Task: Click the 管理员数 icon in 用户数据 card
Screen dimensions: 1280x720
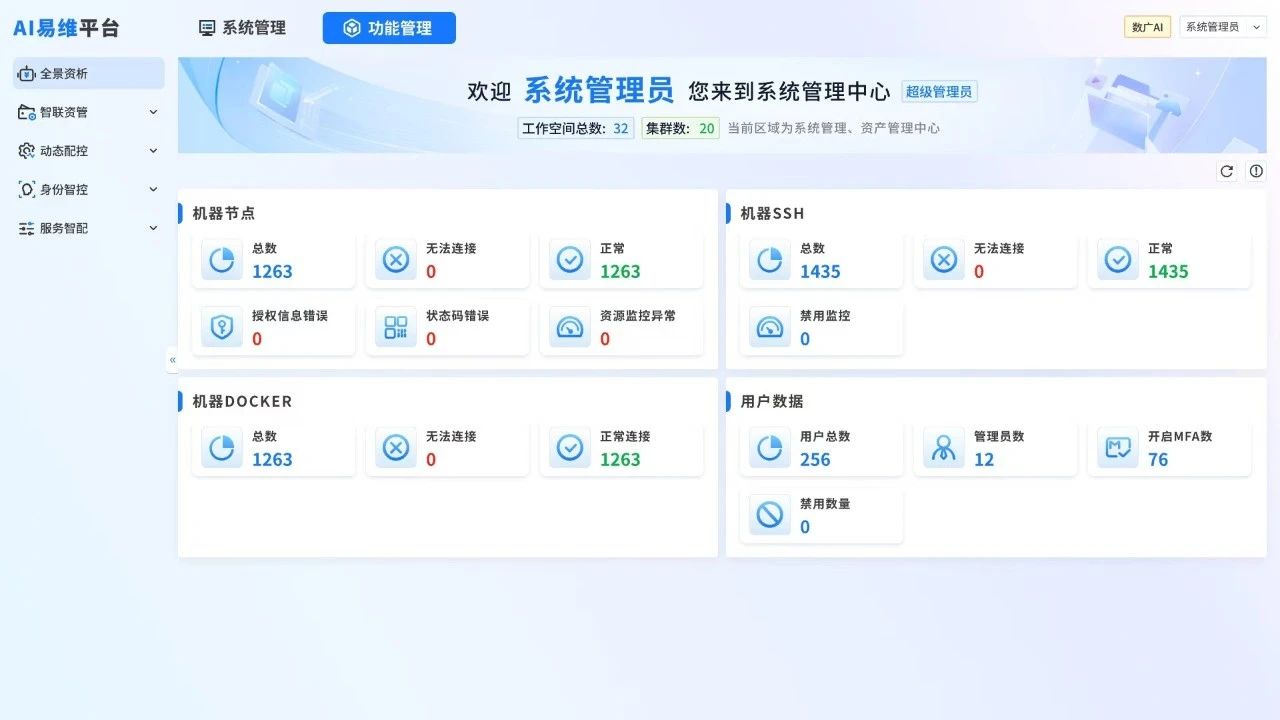Action: (x=943, y=447)
